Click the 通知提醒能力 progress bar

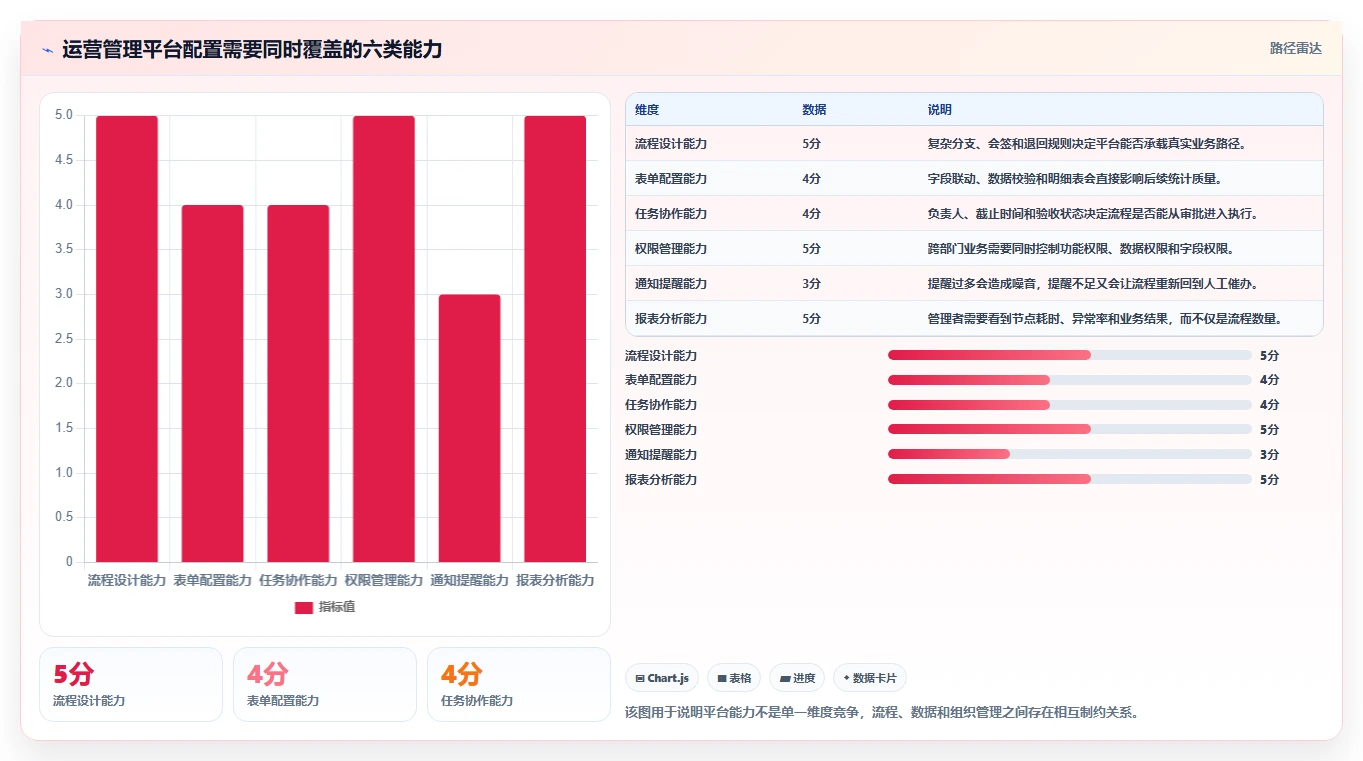point(1070,454)
